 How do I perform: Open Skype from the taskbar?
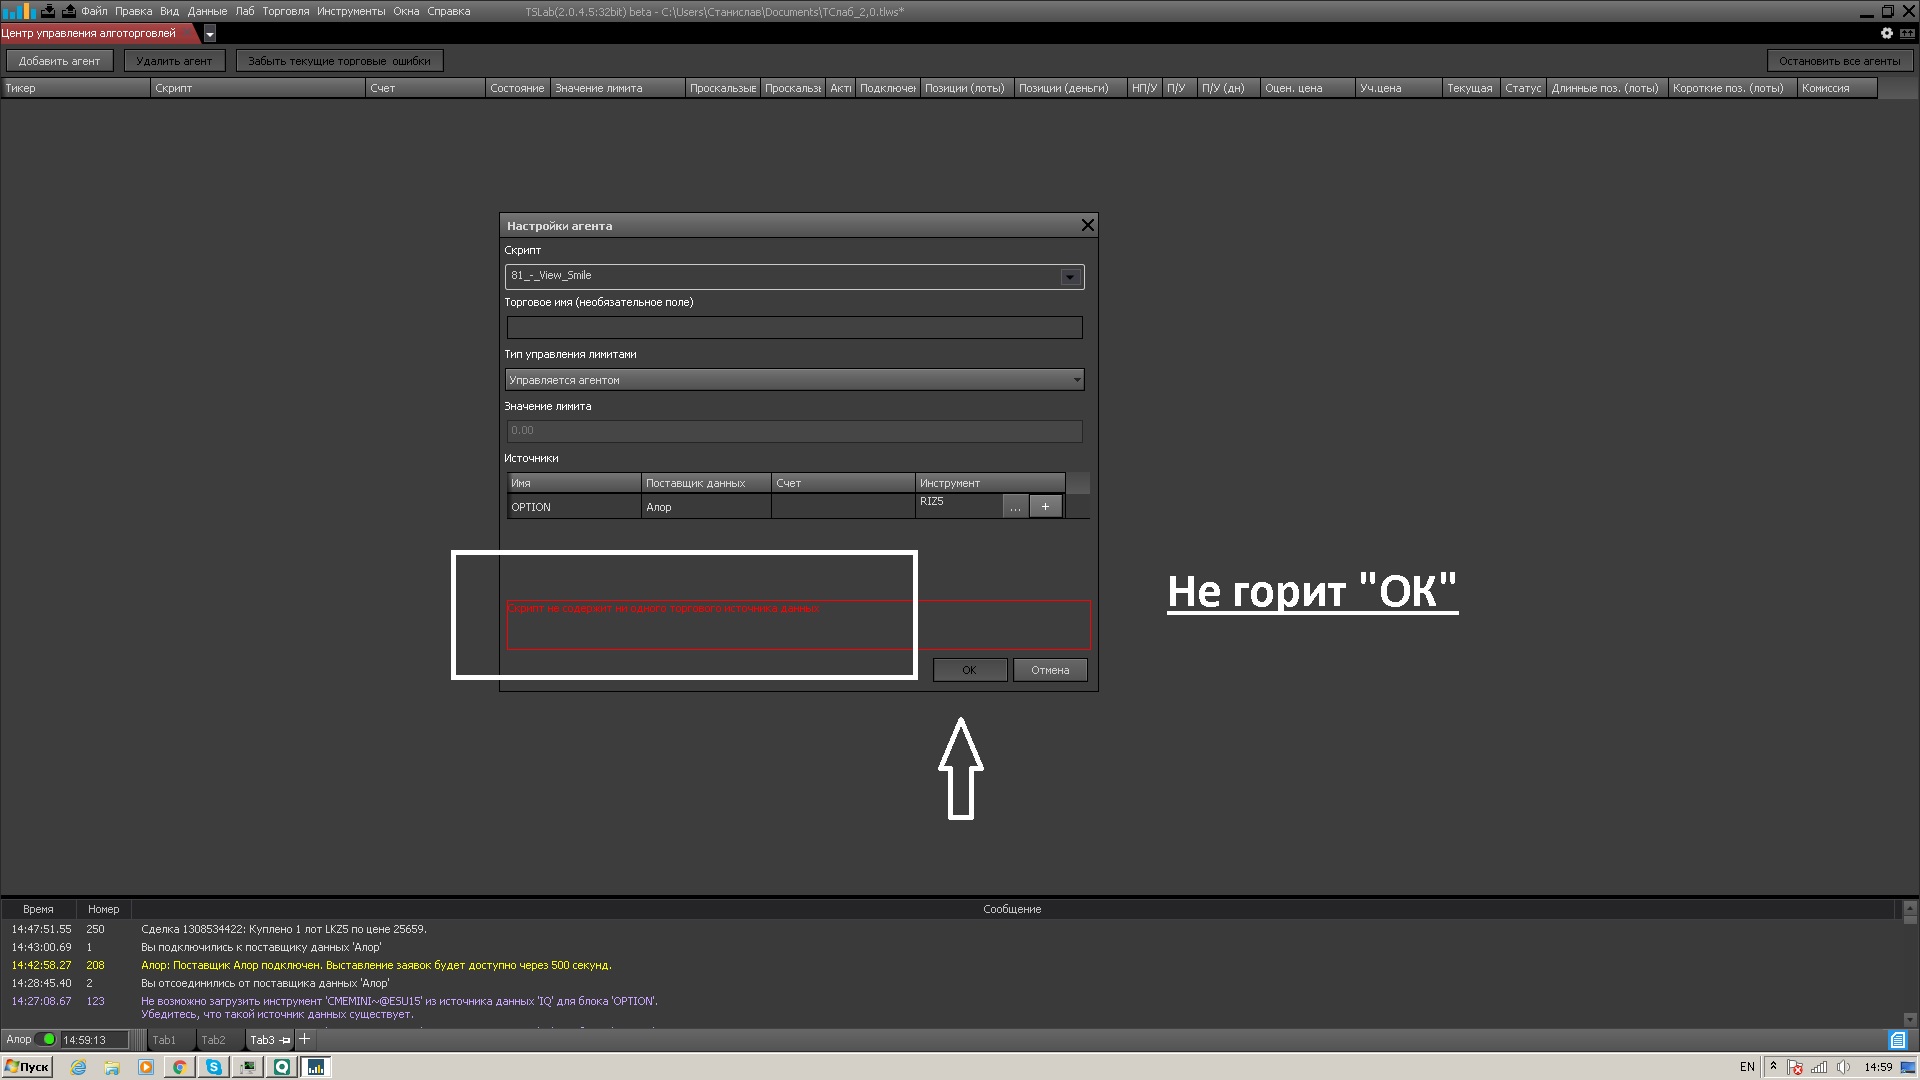click(213, 1067)
